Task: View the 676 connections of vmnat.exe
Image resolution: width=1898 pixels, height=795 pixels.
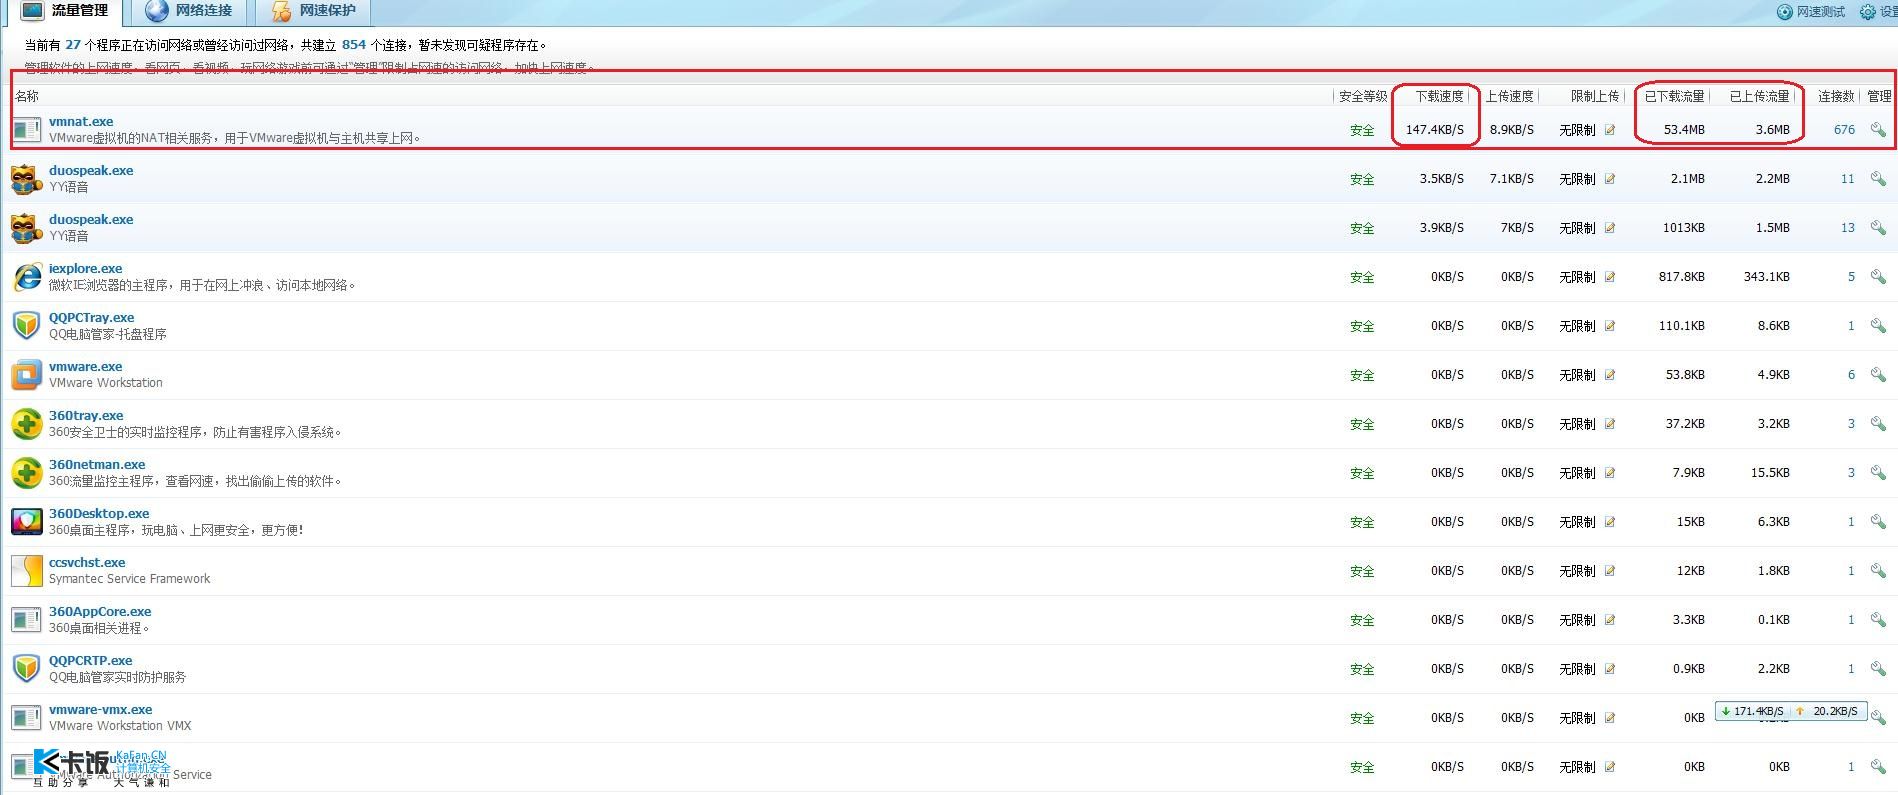Action: pyautogui.click(x=1844, y=130)
